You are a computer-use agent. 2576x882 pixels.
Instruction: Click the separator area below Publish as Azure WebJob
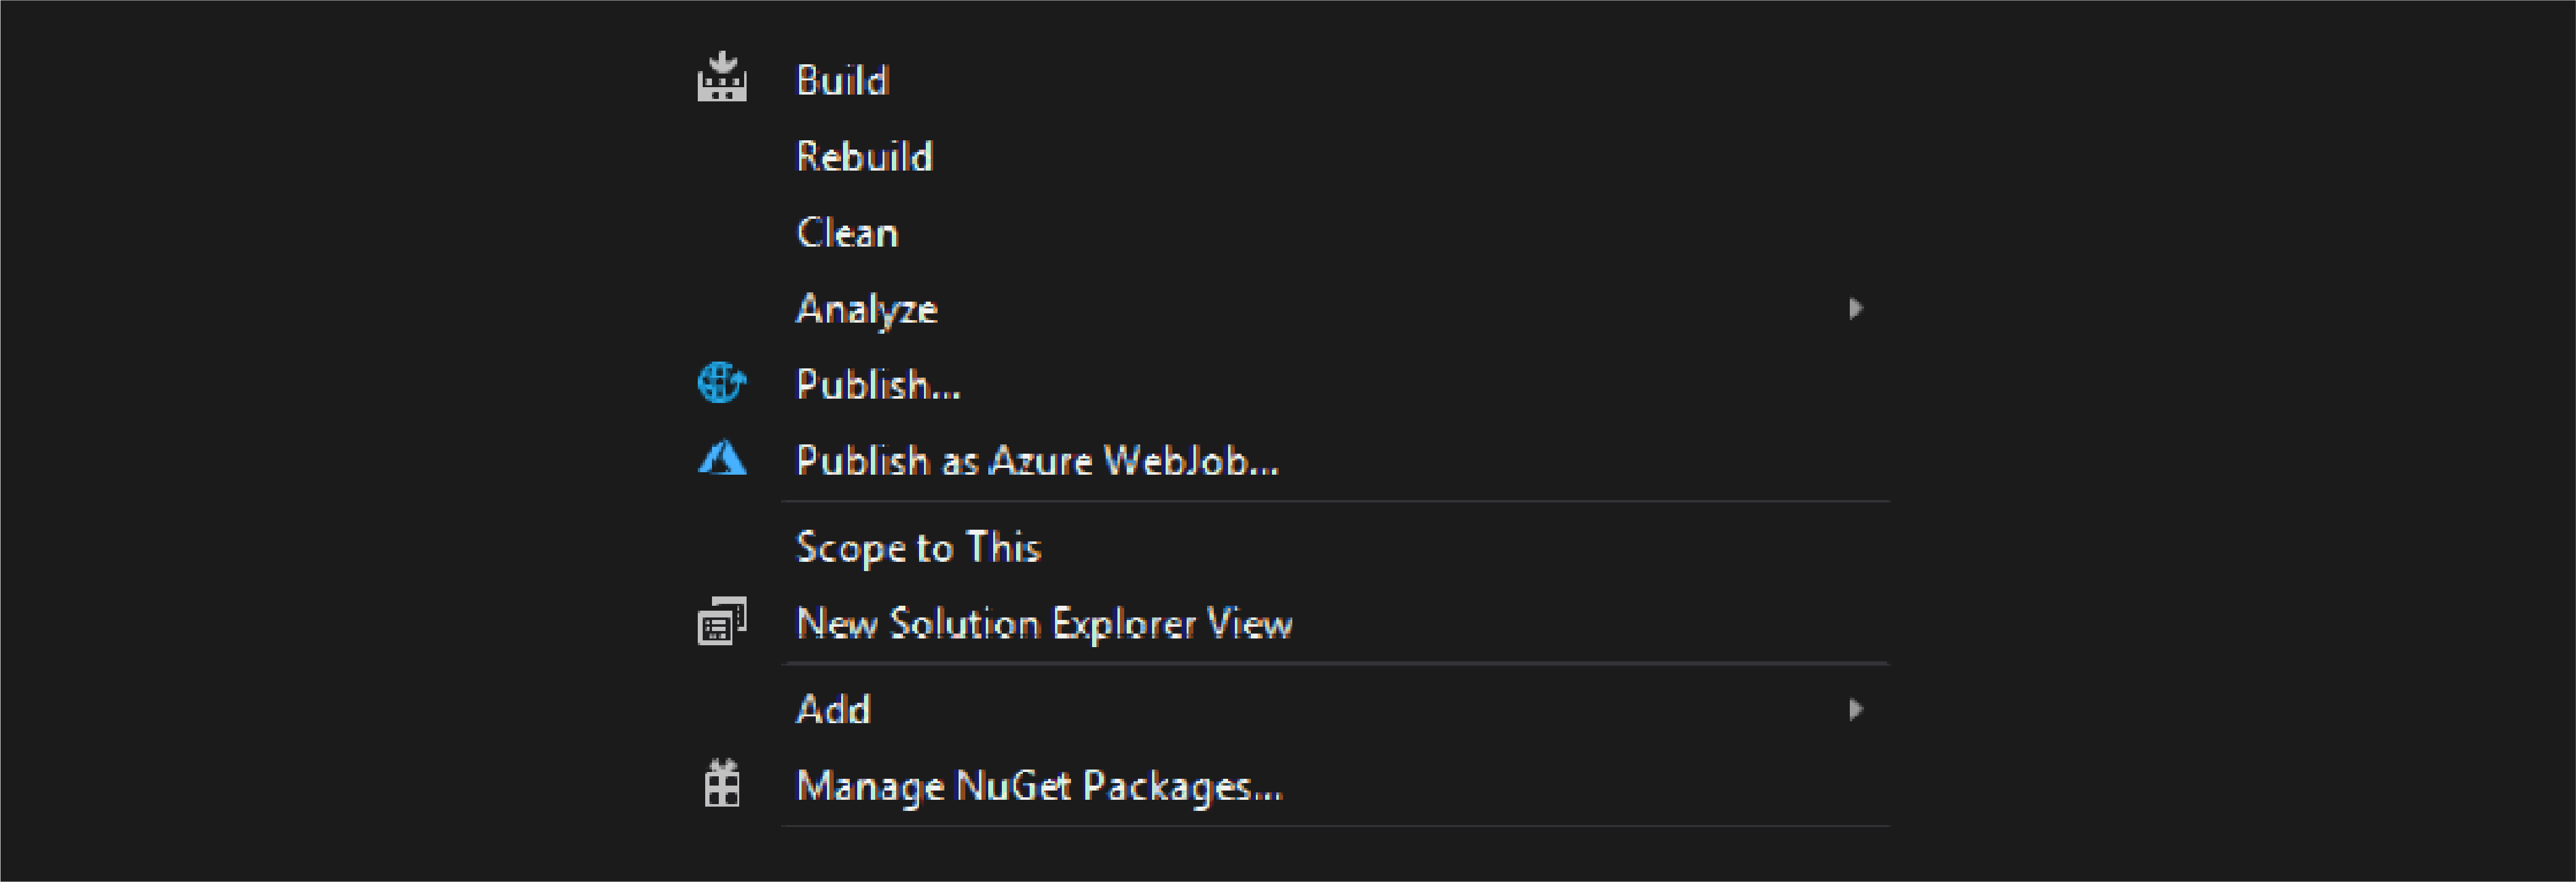tap(1330, 500)
